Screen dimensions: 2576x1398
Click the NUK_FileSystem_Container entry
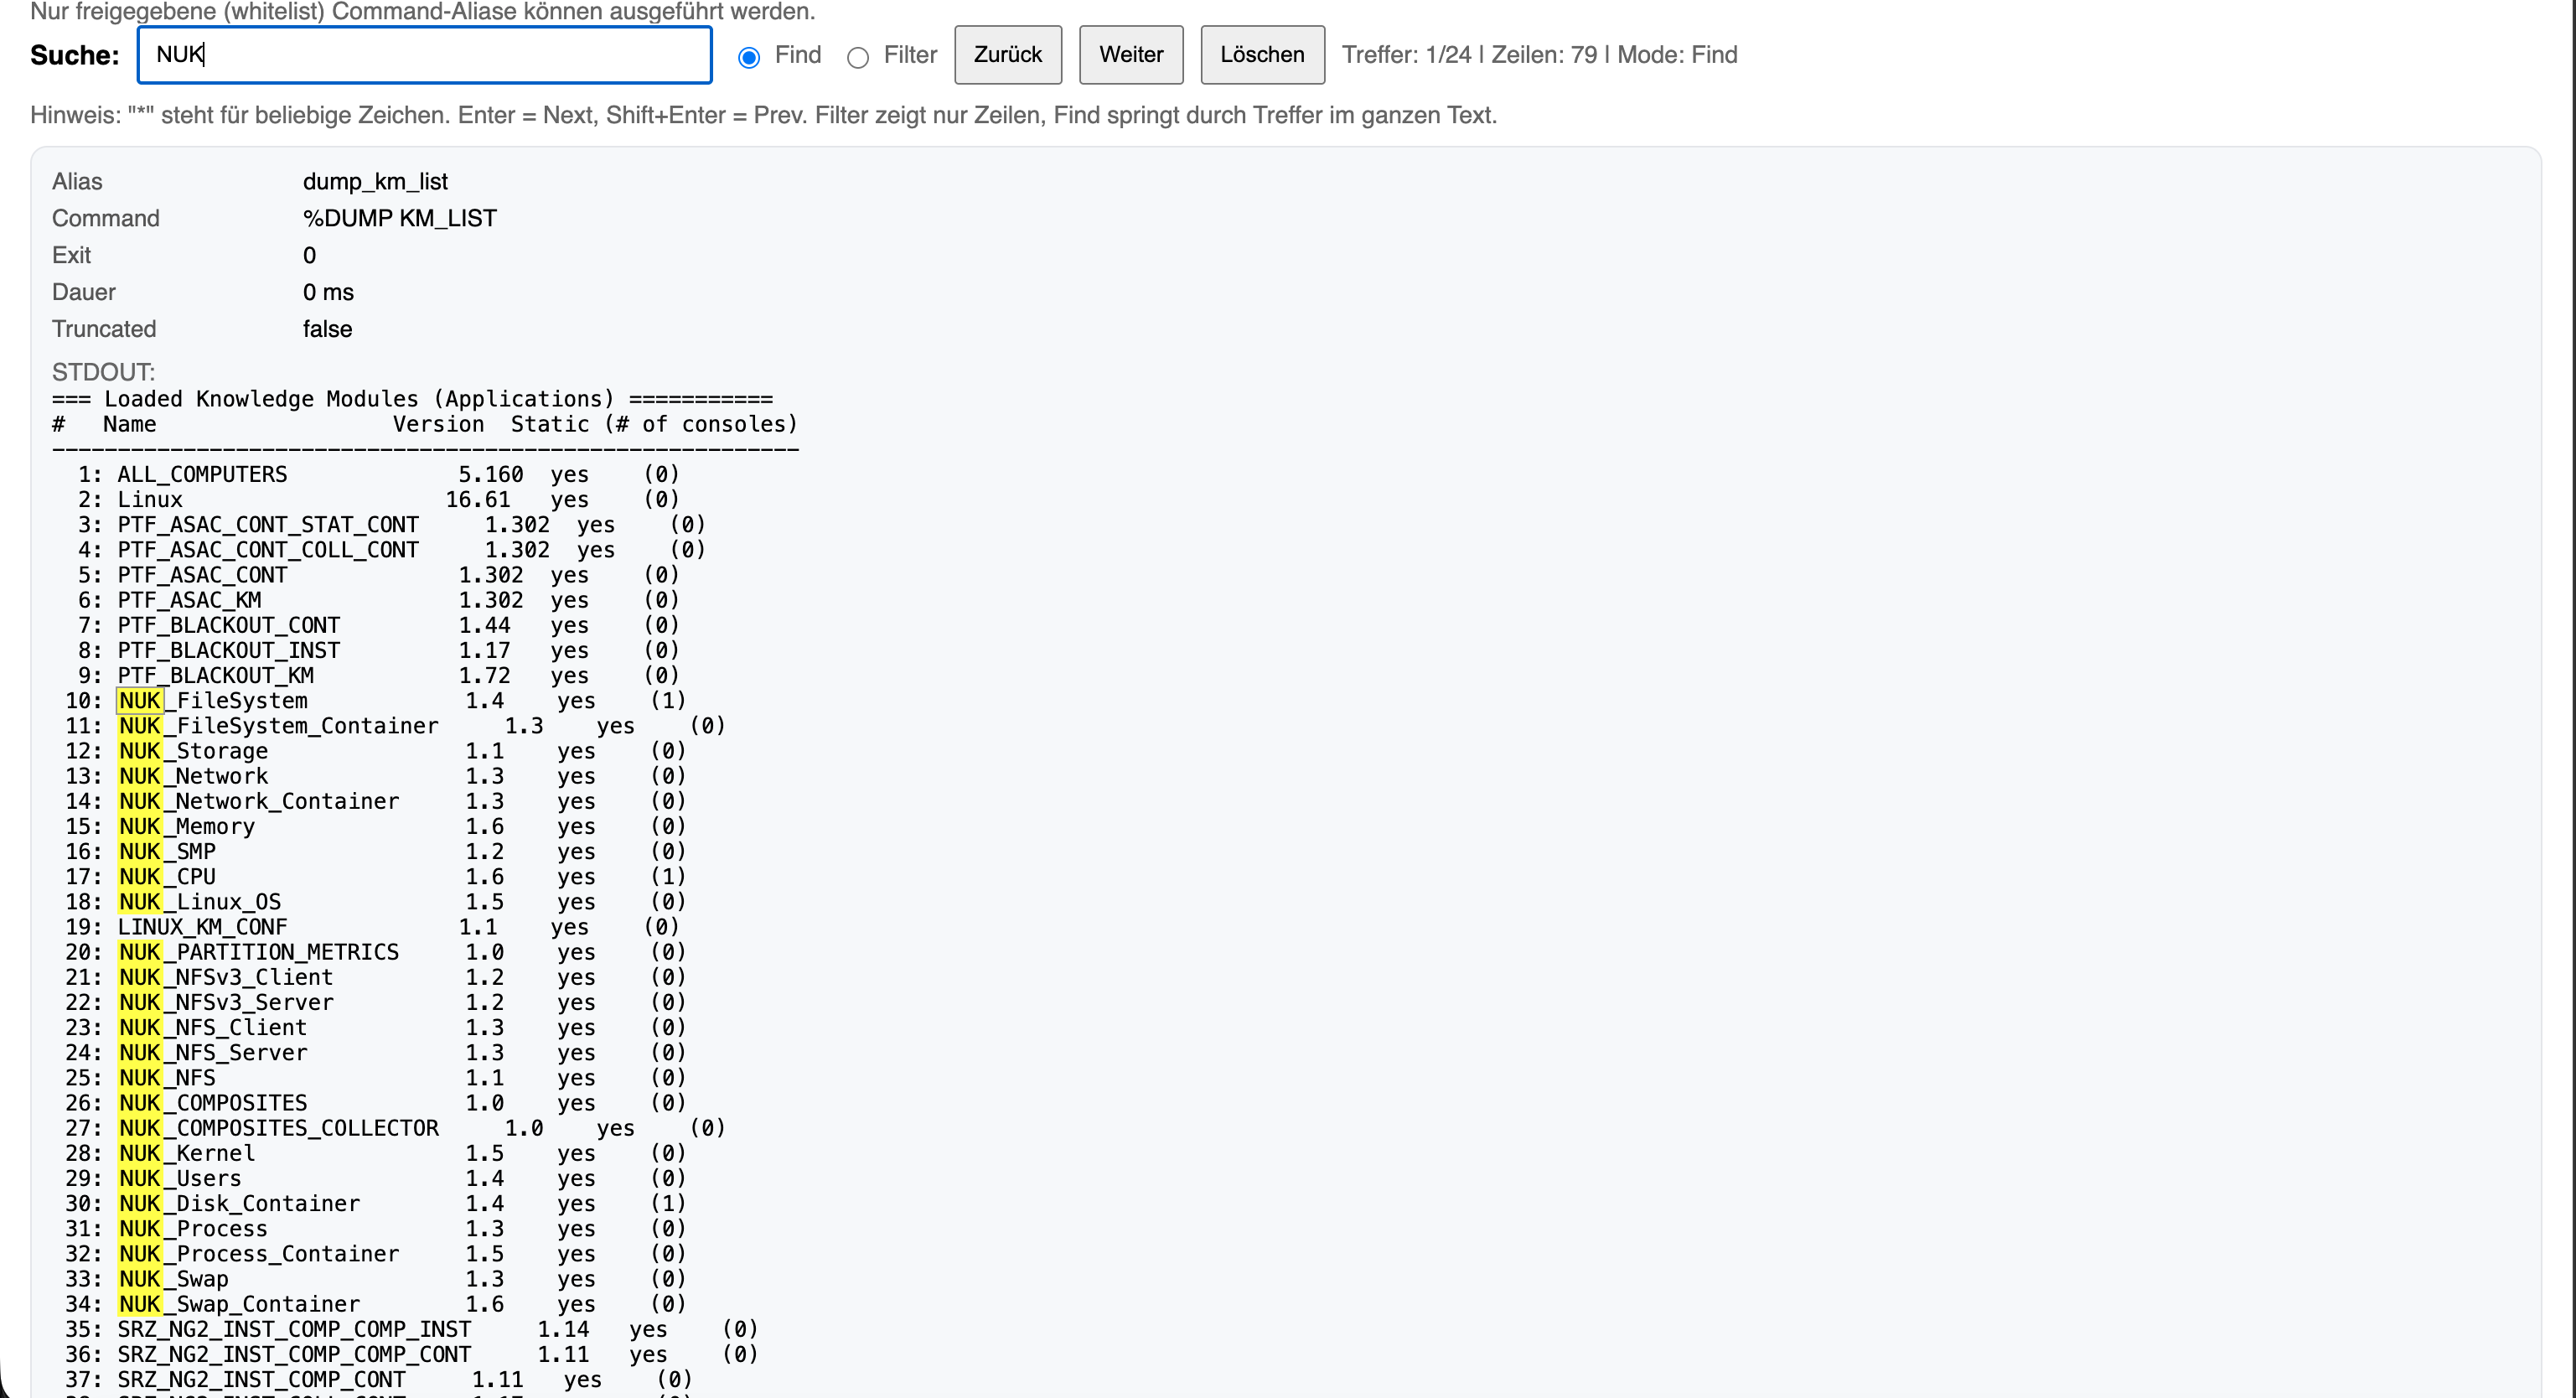coord(278,725)
